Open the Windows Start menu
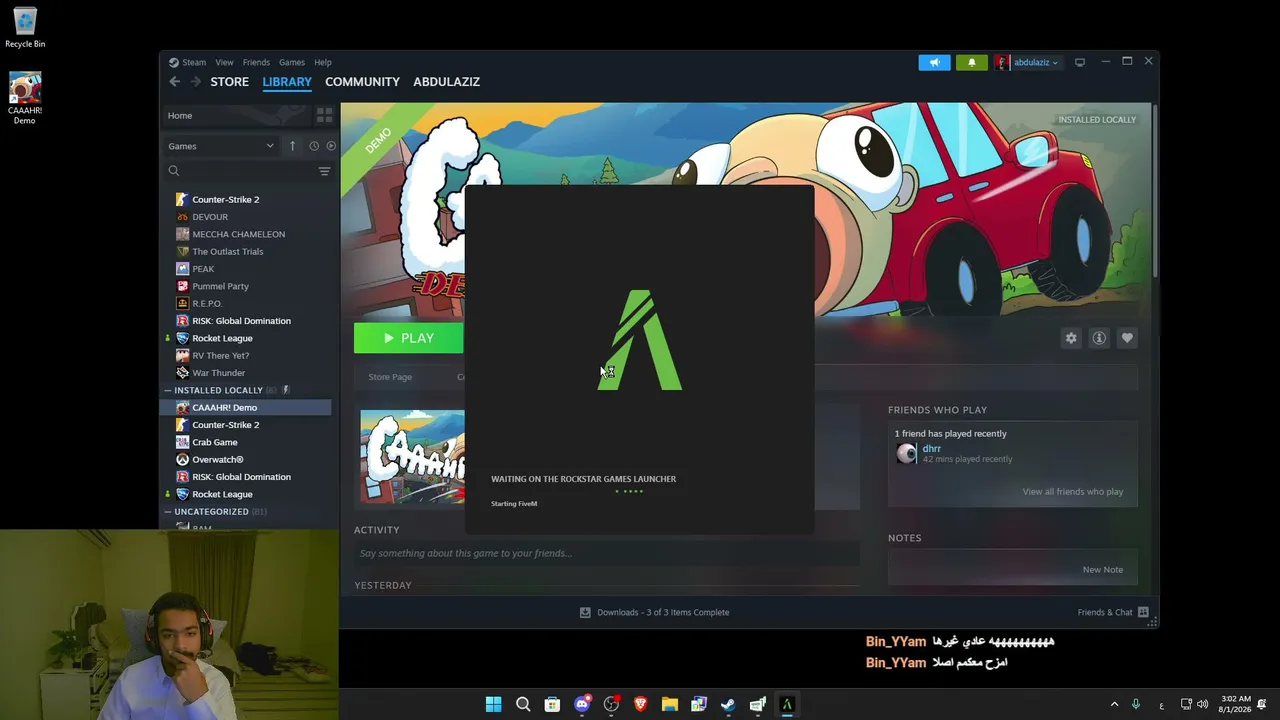The height and width of the screenshot is (720, 1280). point(493,704)
